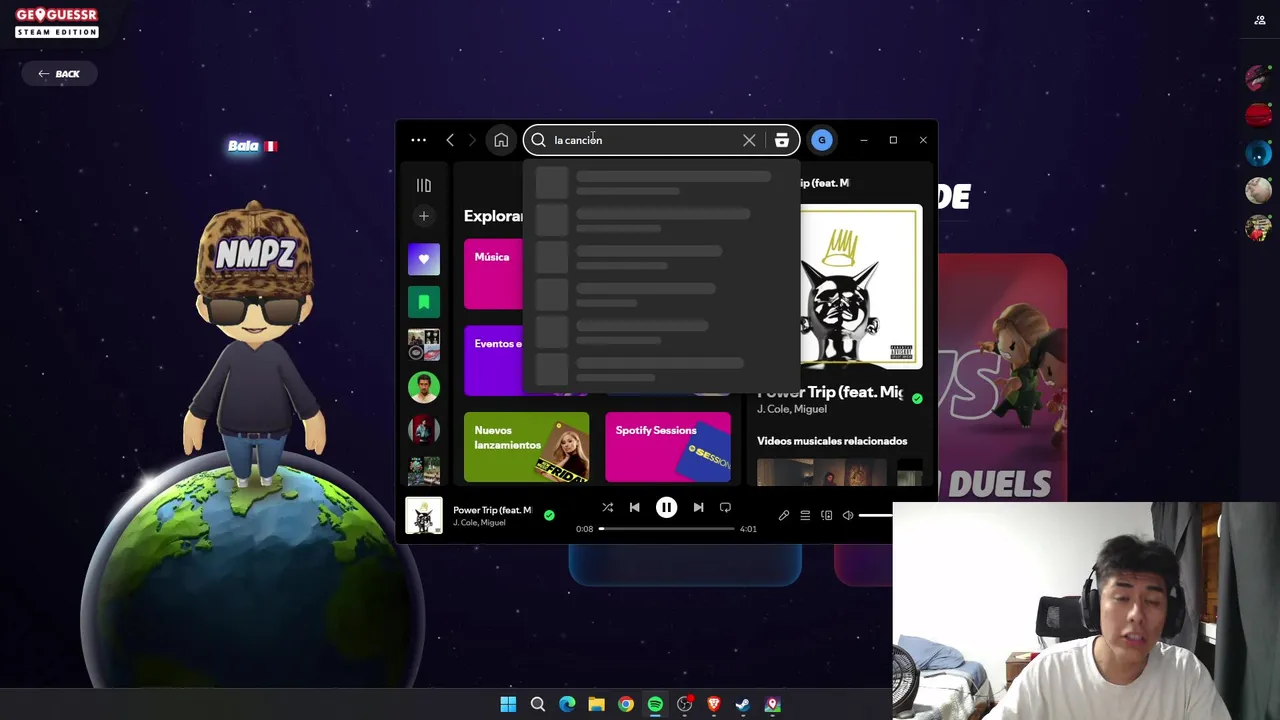Open the Windows Start menu
Image resolution: width=1280 pixels, height=720 pixels.
tap(508, 705)
